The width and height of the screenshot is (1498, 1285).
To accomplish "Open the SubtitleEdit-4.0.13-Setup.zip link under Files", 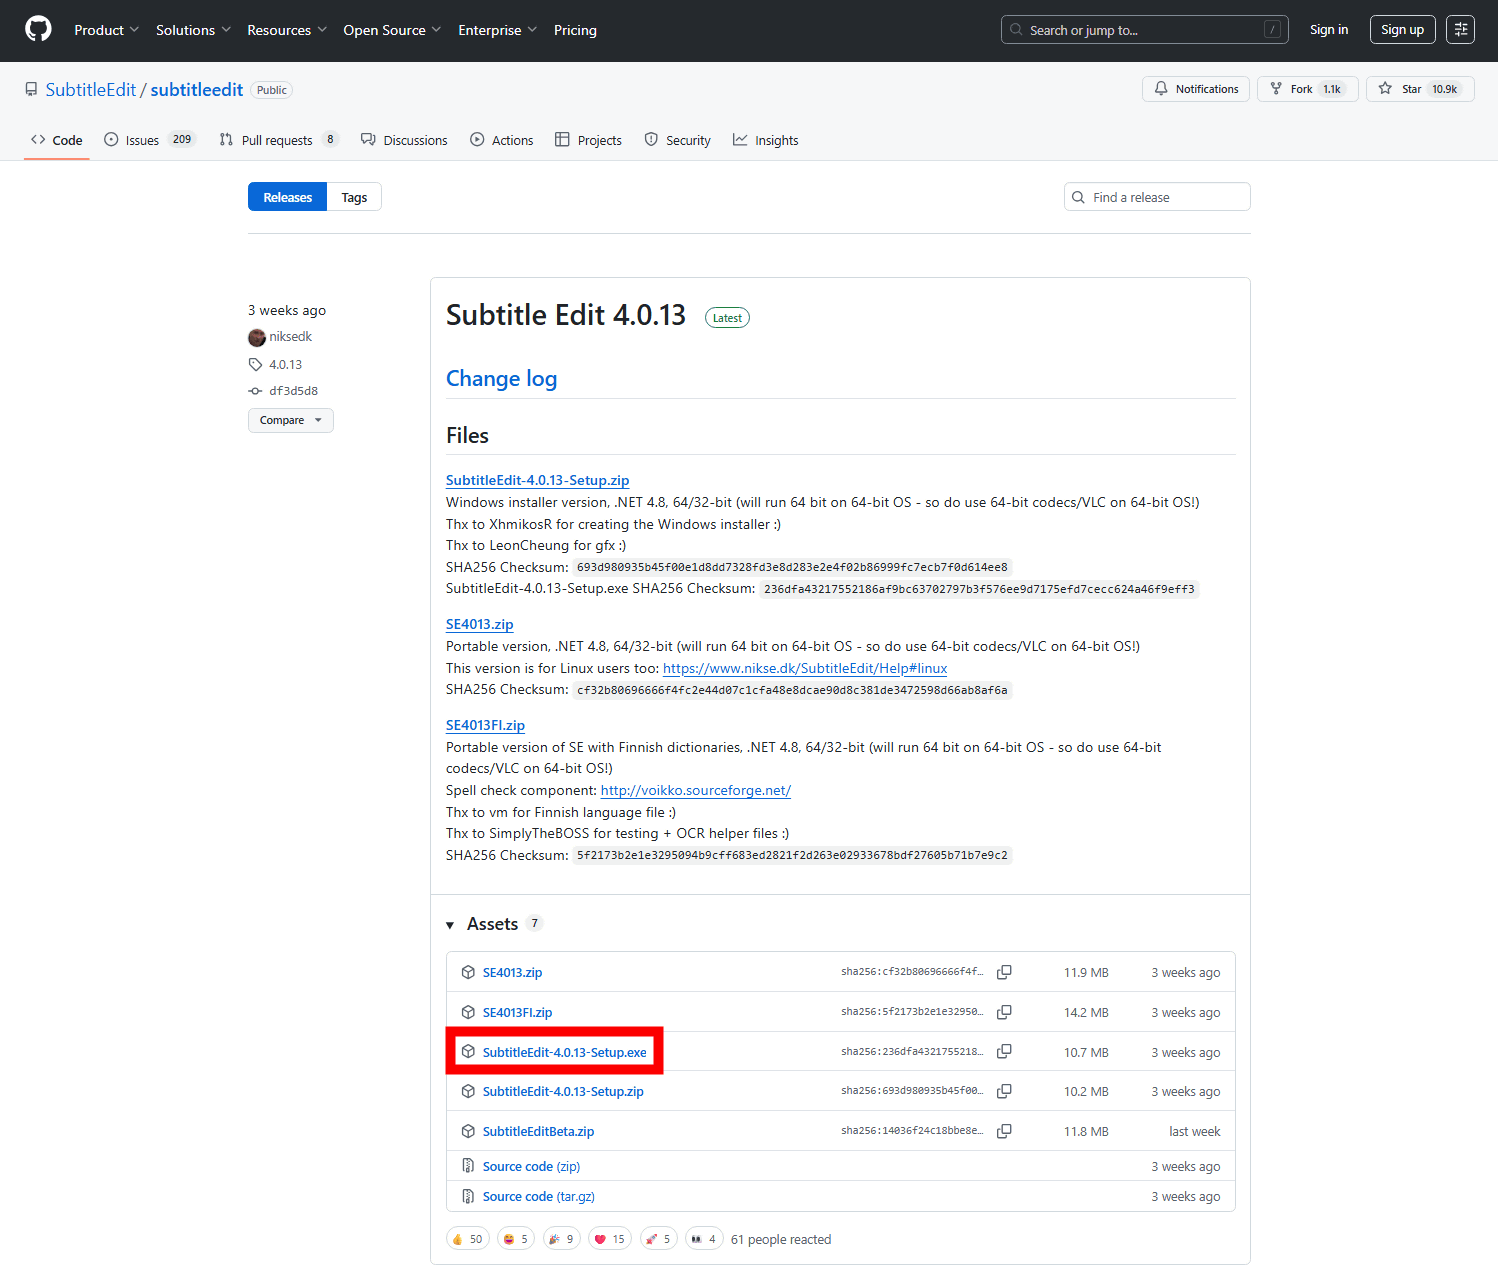I will [537, 480].
